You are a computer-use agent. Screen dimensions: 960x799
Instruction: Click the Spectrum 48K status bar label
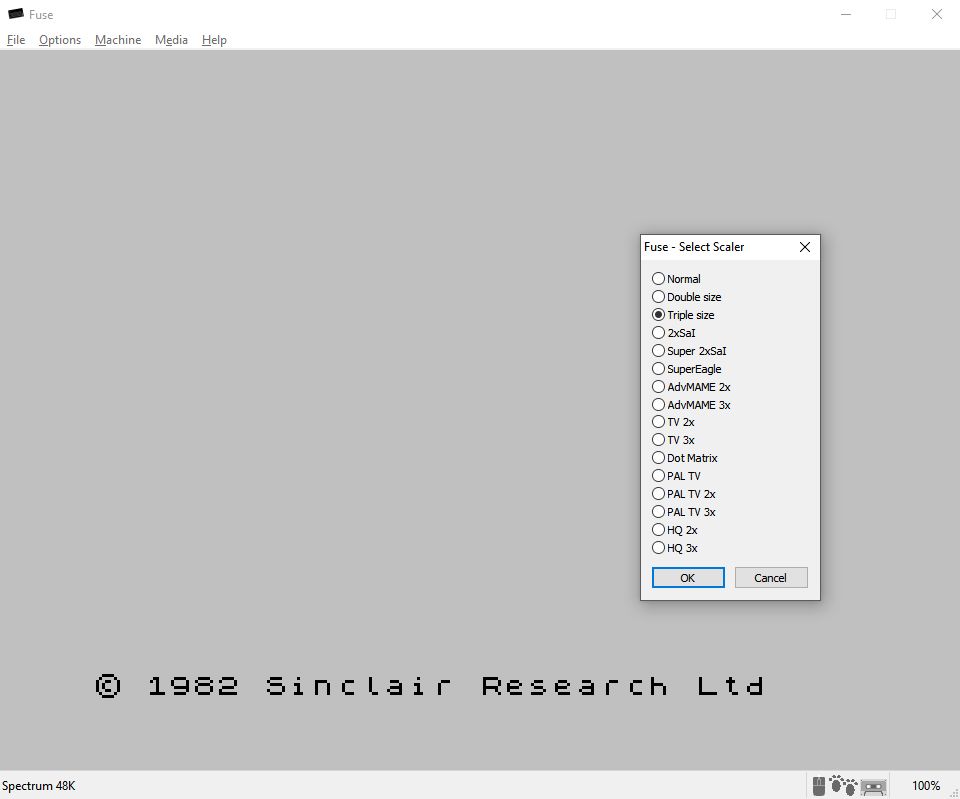pyautogui.click(x=37, y=785)
